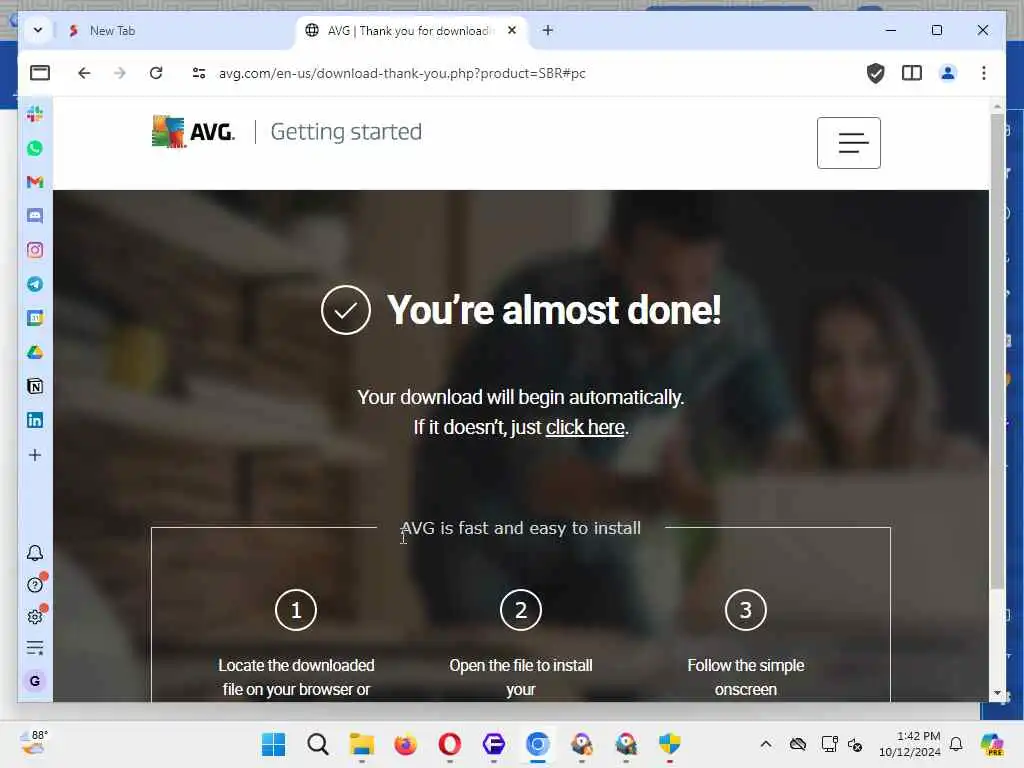
Task: Open the AVG hamburger menu
Action: tap(848, 143)
